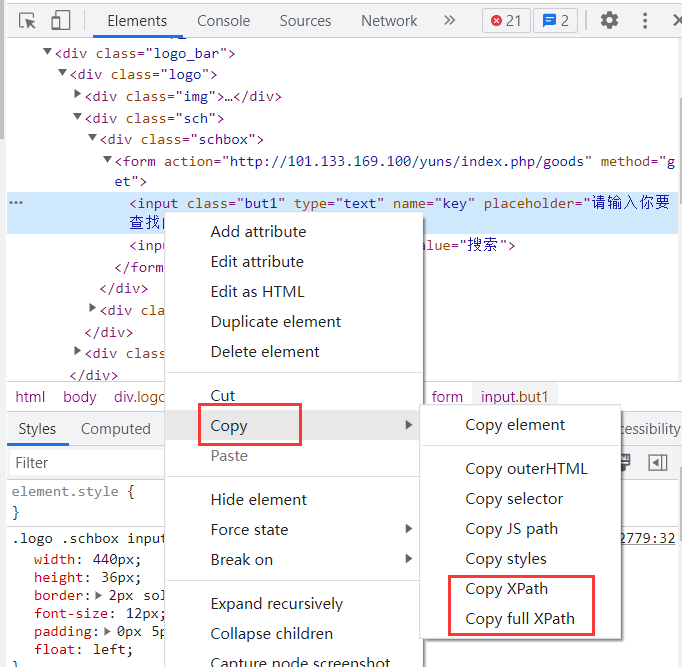
Task: Choose Copy styles
Action: 506,559
